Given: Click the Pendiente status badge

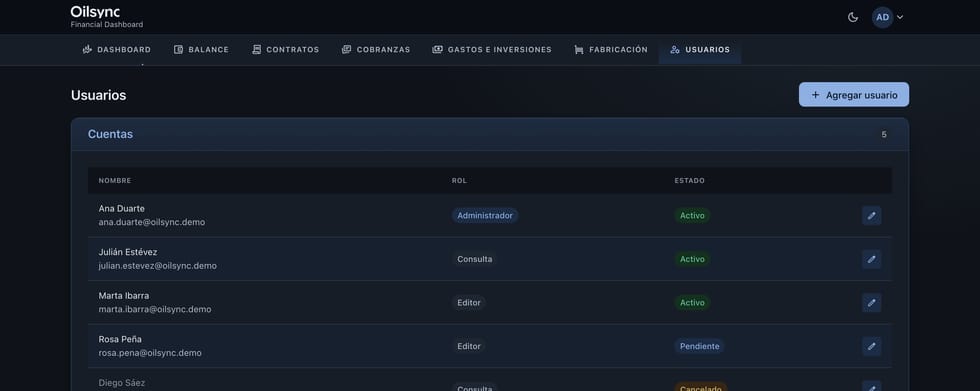Looking at the screenshot, I should coord(699,346).
